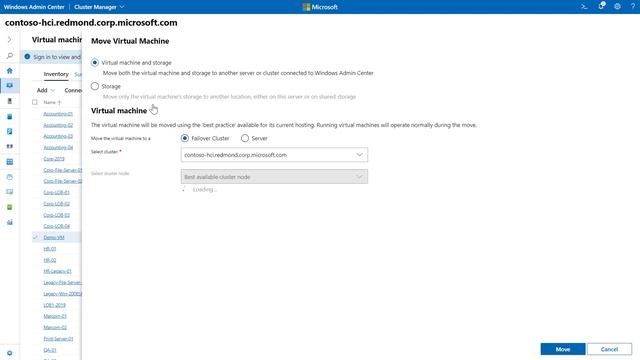Click the Loading status text

pos(204,190)
